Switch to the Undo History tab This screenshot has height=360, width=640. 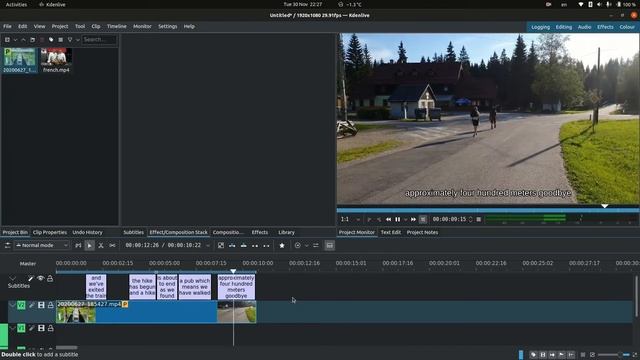pos(87,232)
